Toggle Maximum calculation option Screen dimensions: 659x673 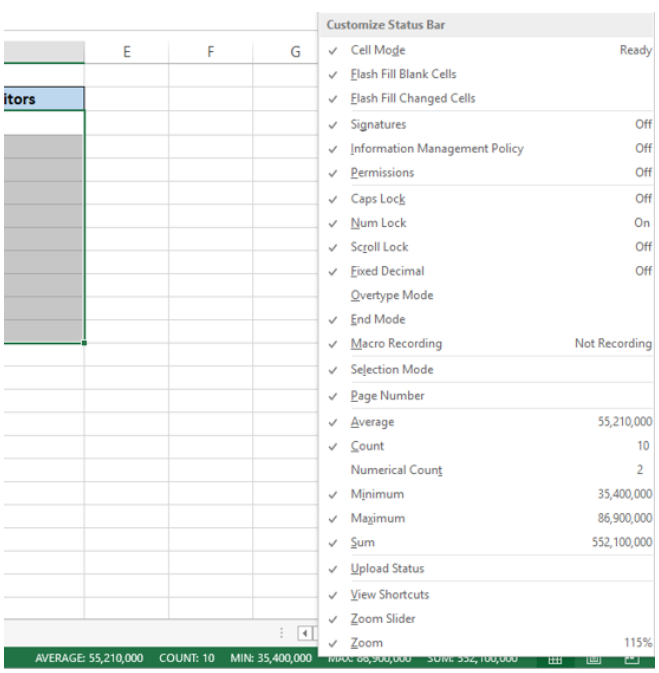(x=487, y=518)
